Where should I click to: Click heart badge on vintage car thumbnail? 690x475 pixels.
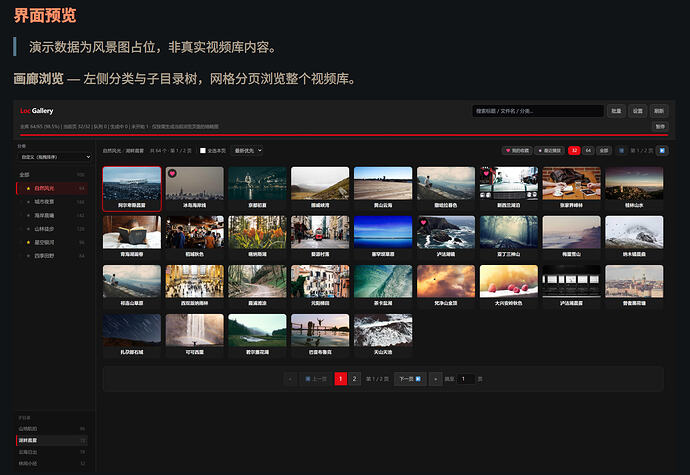pyautogui.click(x=486, y=173)
